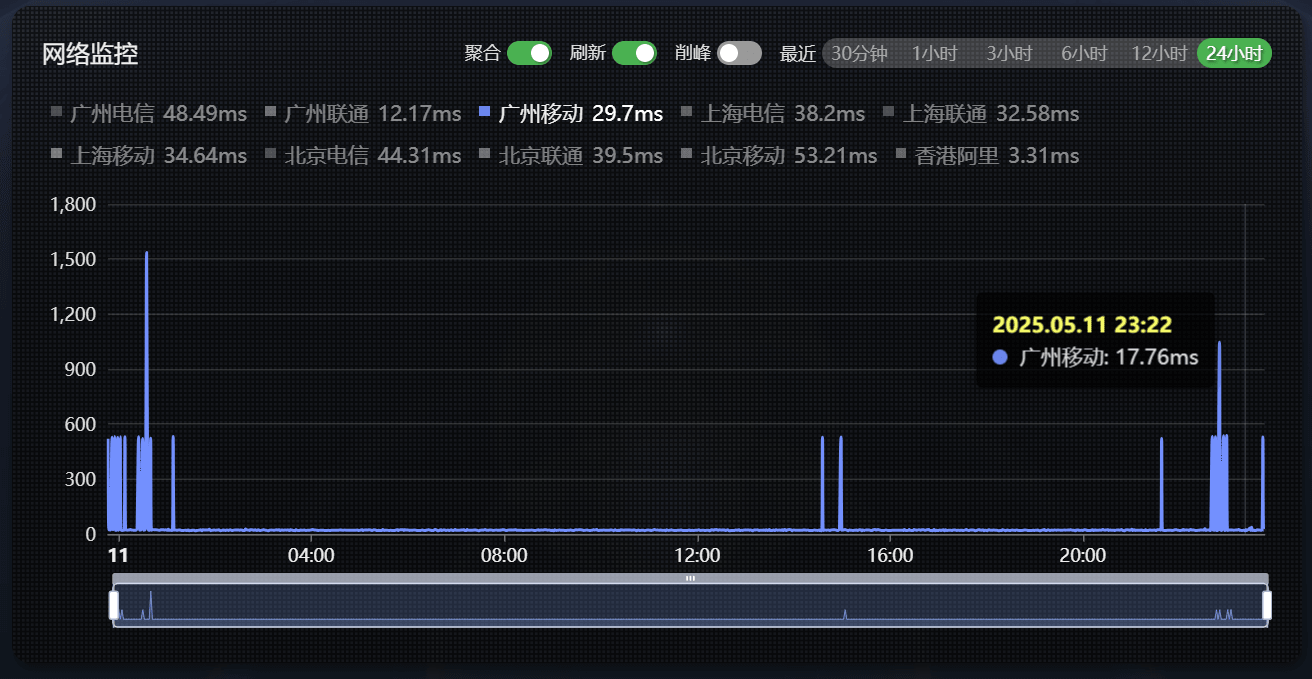Enable the 北京电信 legend series
The image size is (1312, 679).
372,156
